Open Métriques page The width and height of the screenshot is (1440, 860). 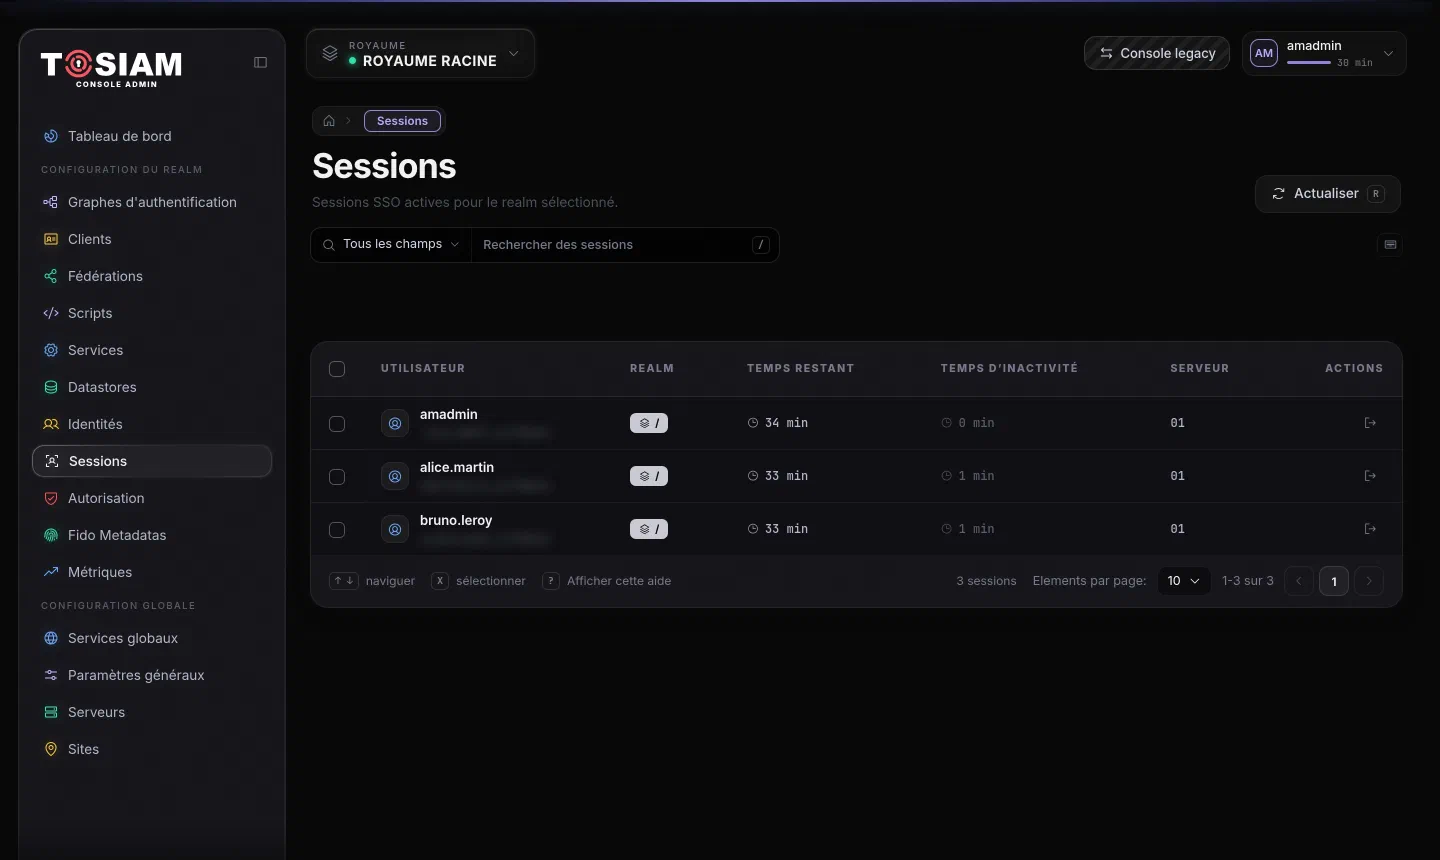pyautogui.click(x=152, y=572)
